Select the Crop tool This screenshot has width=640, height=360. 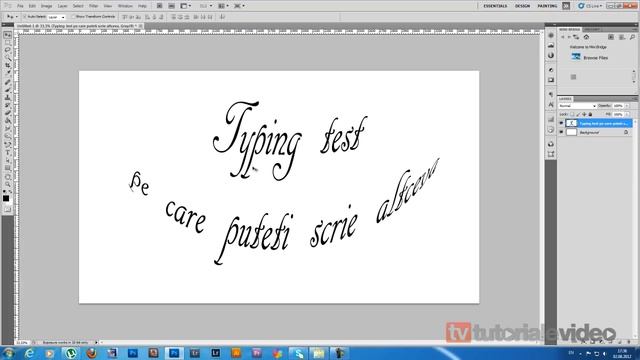coord(7,64)
